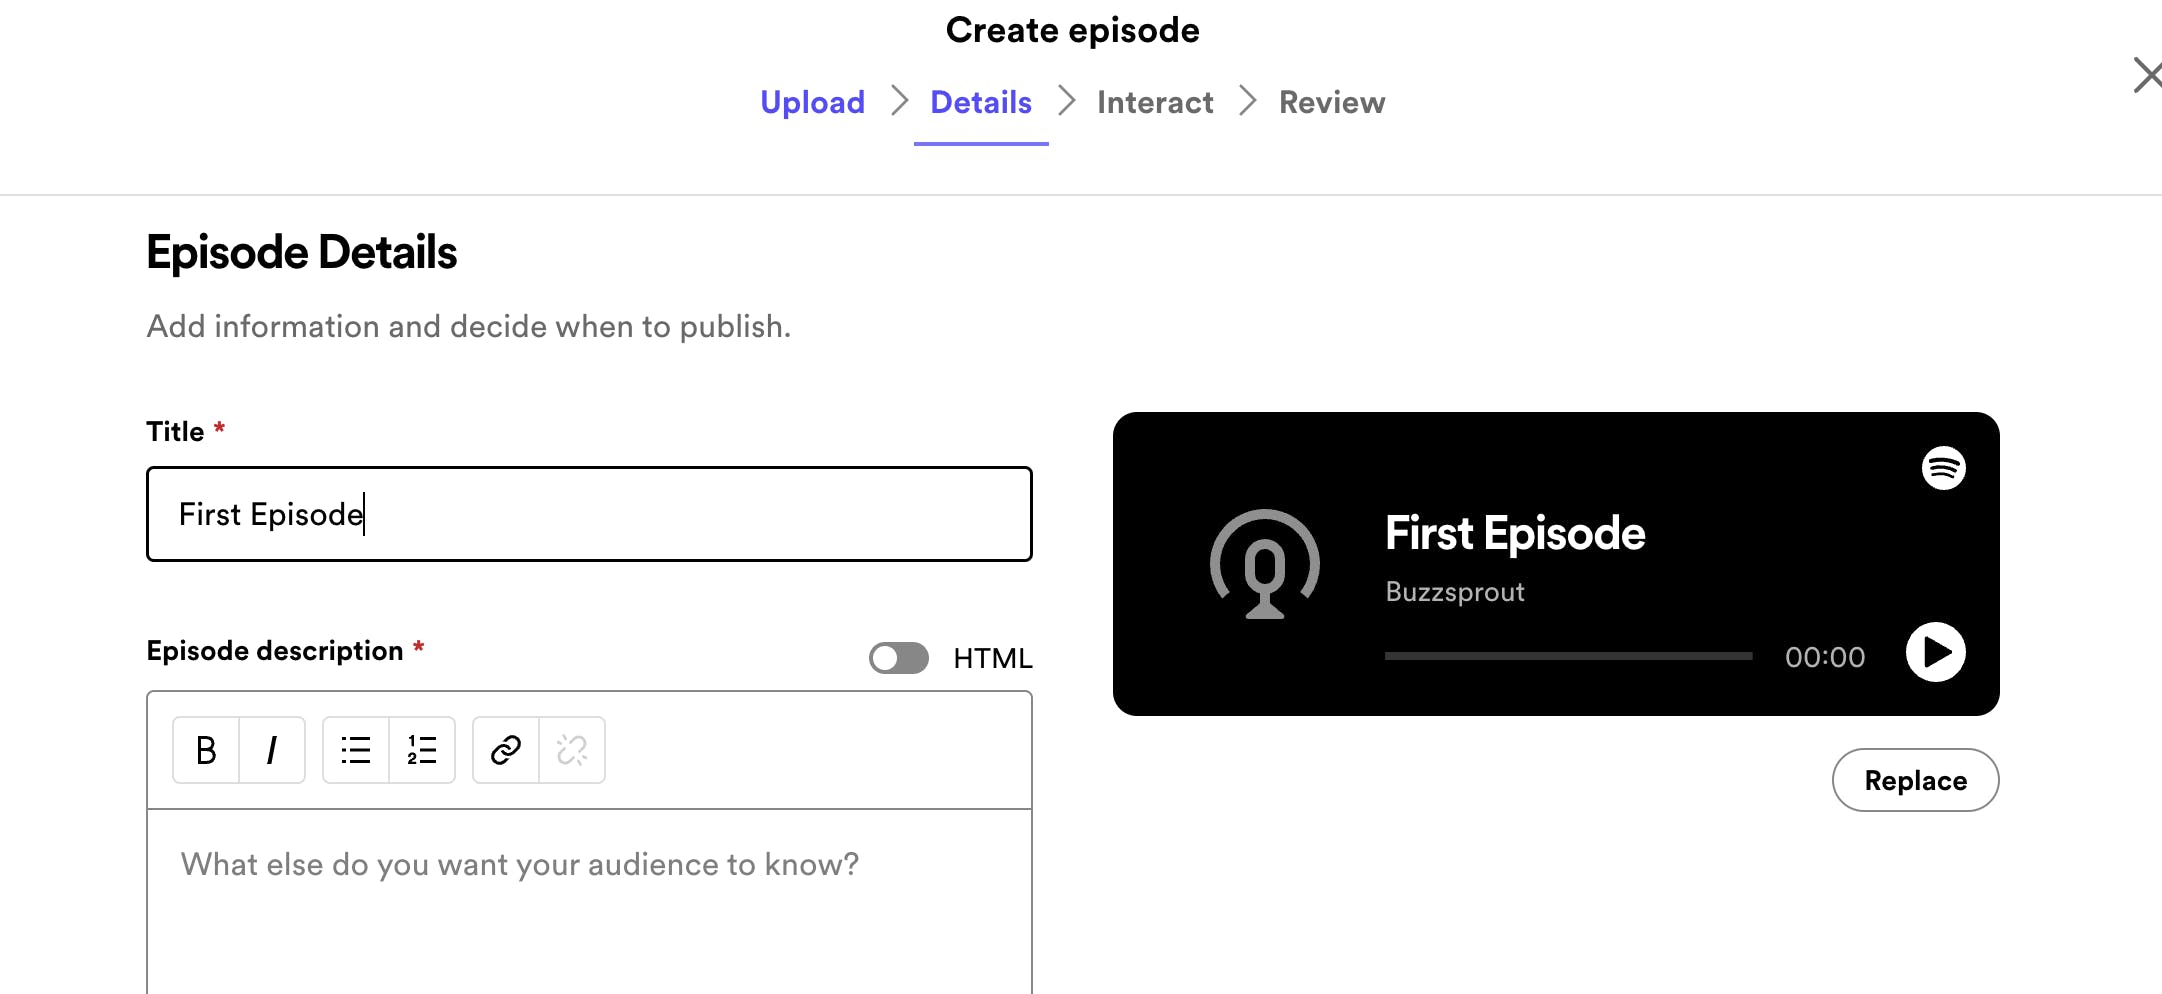Click the Spotify logo on the episode preview

tap(1943, 467)
